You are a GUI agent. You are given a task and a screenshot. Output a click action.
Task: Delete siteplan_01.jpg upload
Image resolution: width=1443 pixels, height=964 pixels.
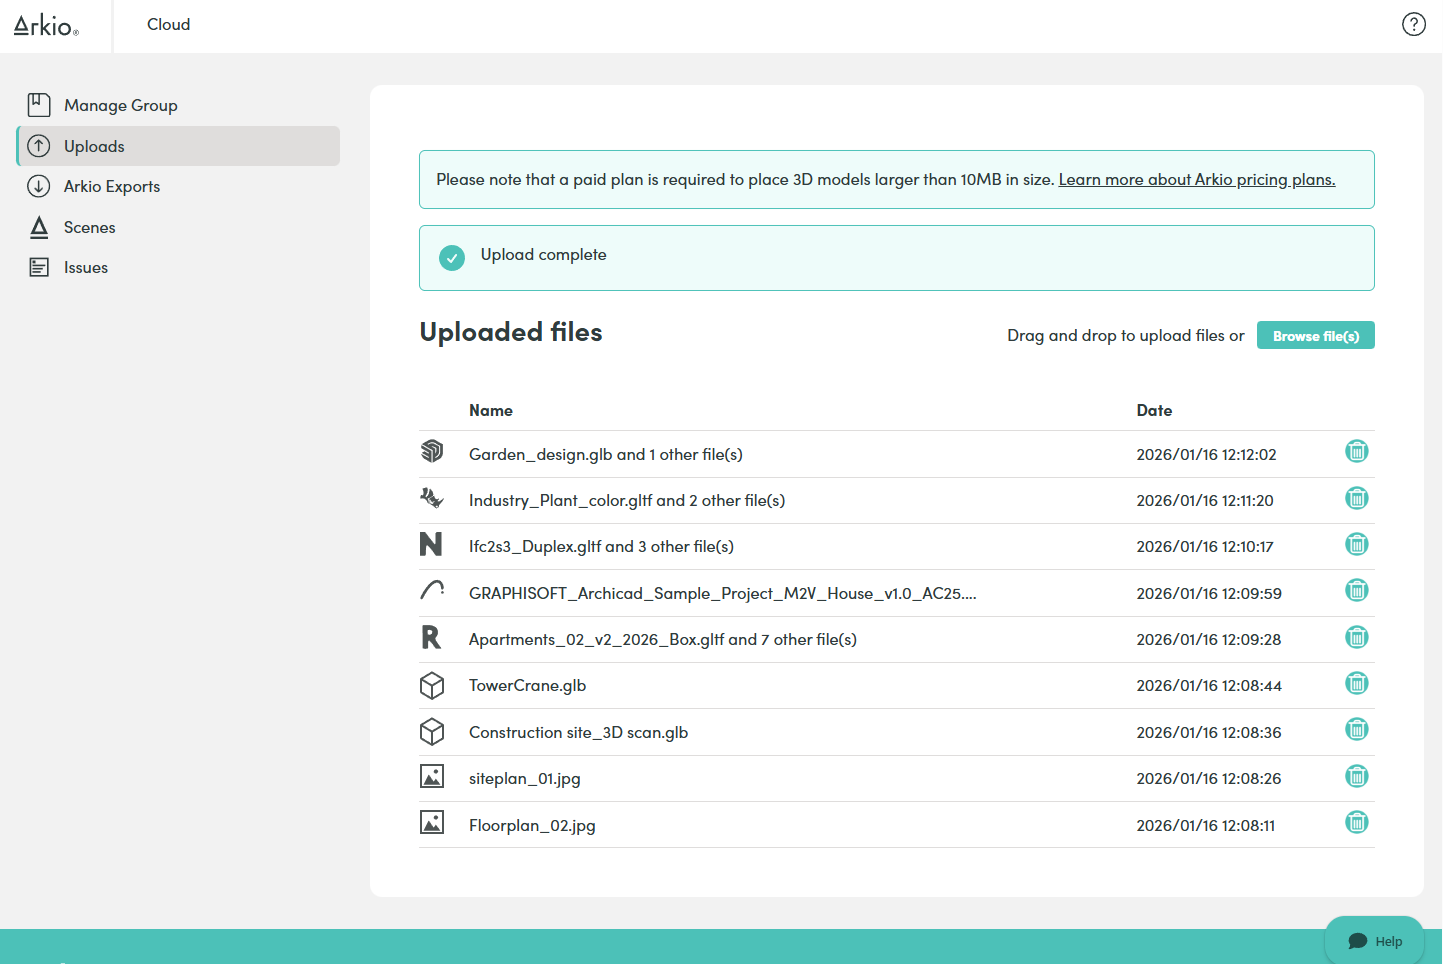pyautogui.click(x=1357, y=776)
